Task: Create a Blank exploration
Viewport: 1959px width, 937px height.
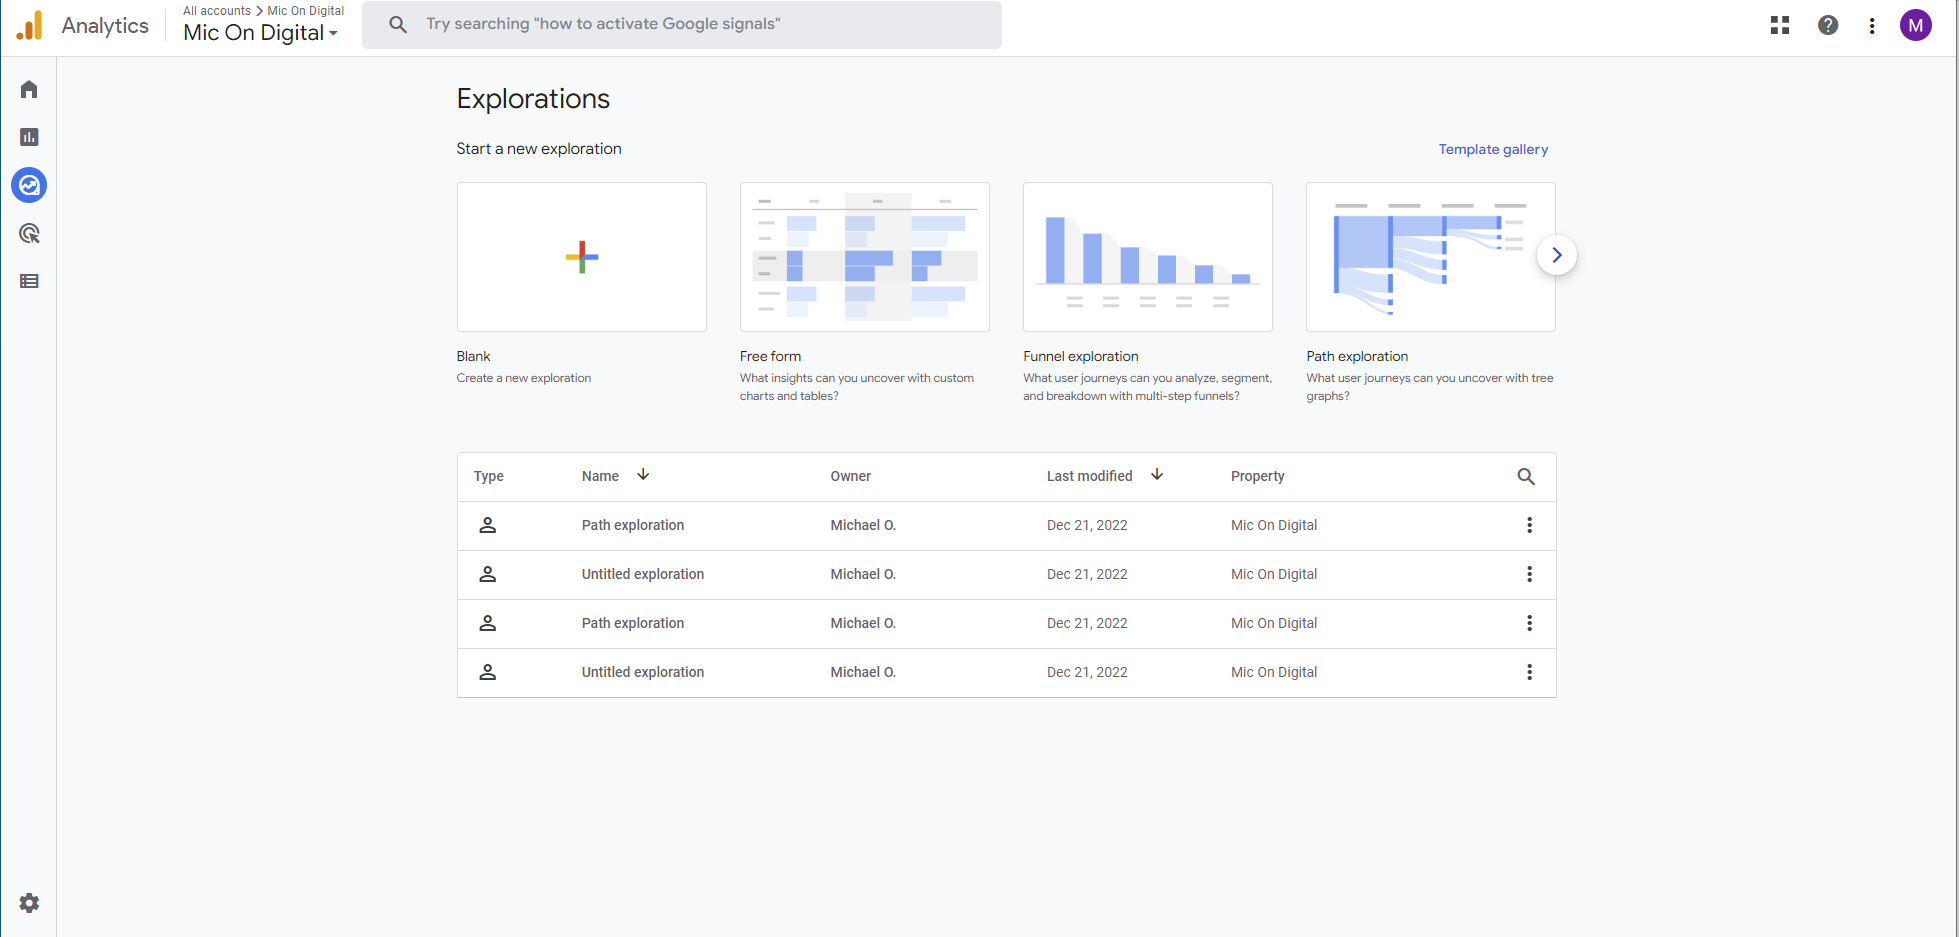Action: click(581, 257)
